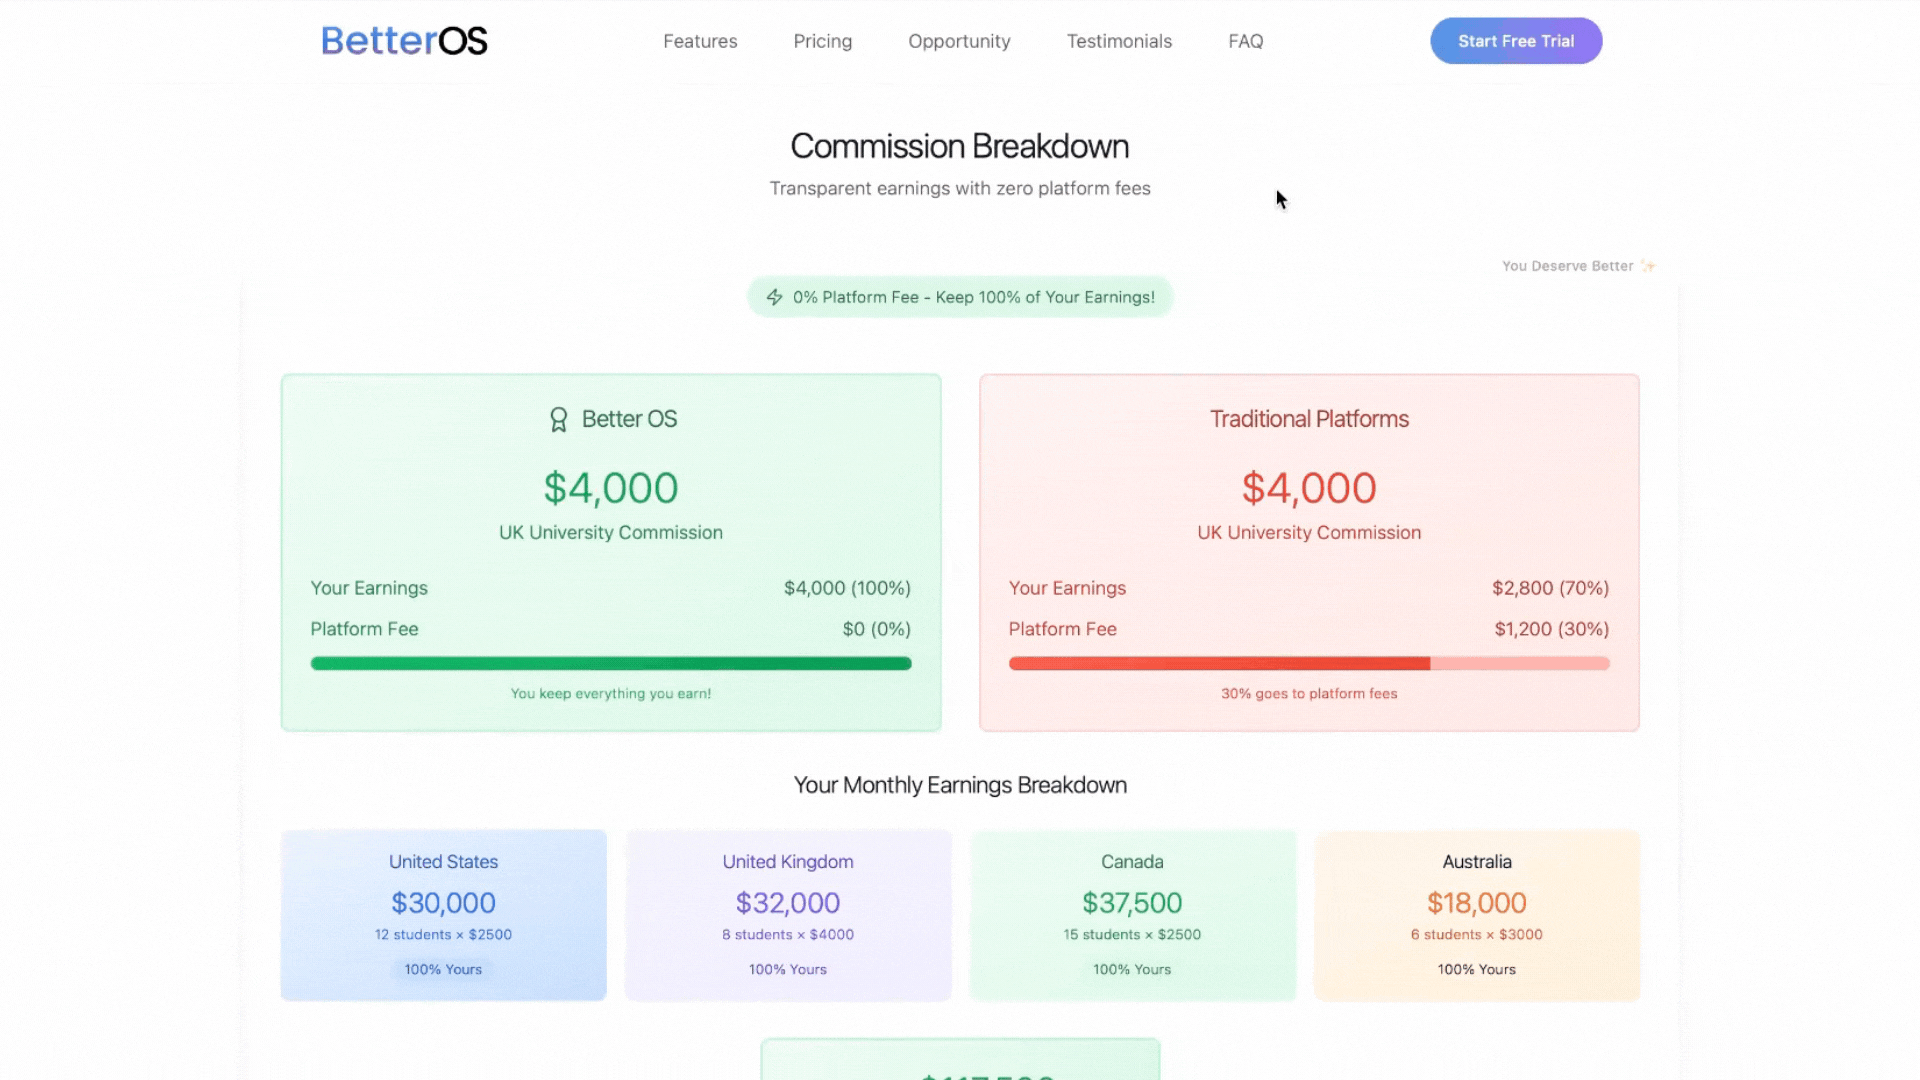Image resolution: width=1920 pixels, height=1080 pixels.
Task: Click the lightning bolt icon in the platform fee badge
Action: (x=774, y=297)
